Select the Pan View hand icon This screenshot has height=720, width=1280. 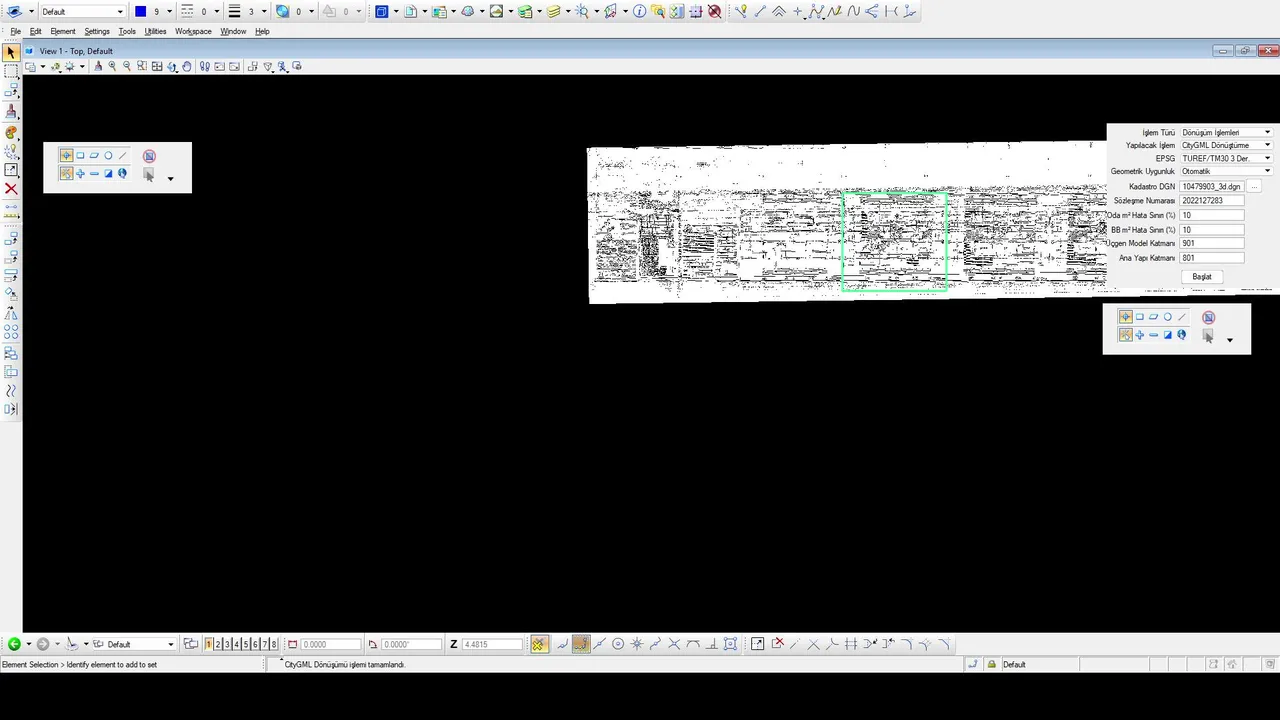tap(187, 66)
